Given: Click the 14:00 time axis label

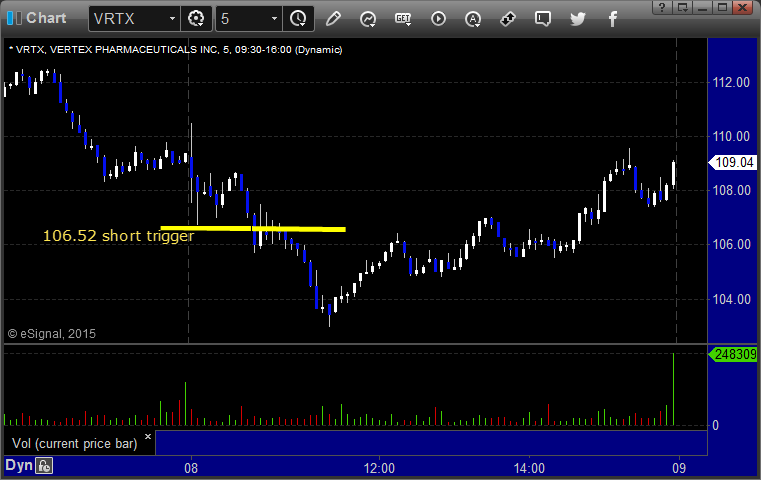Looking at the screenshot, I should click(529, 468).
